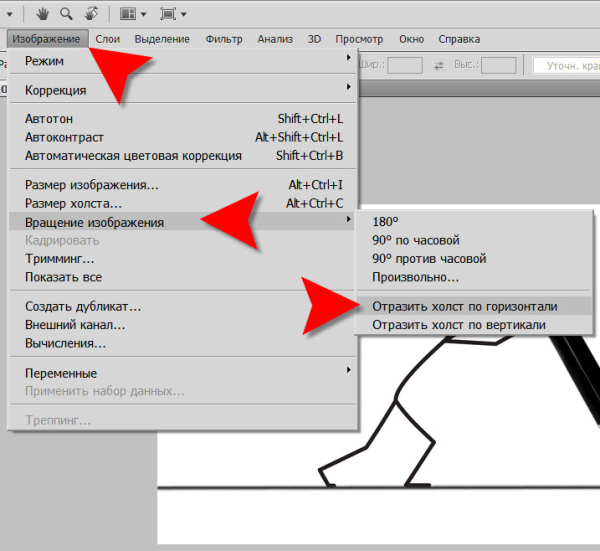Click the Уточн. край button

(566, 66)
